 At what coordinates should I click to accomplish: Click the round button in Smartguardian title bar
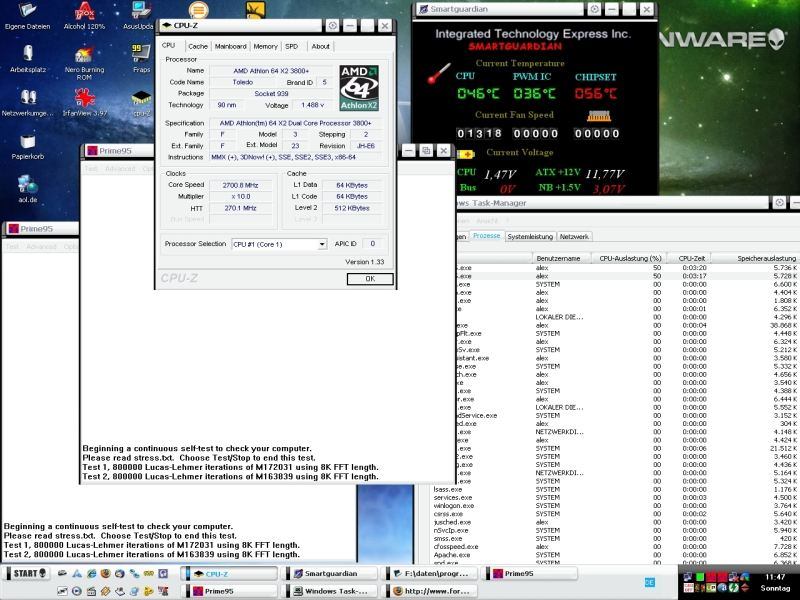(x=594, y=9)
